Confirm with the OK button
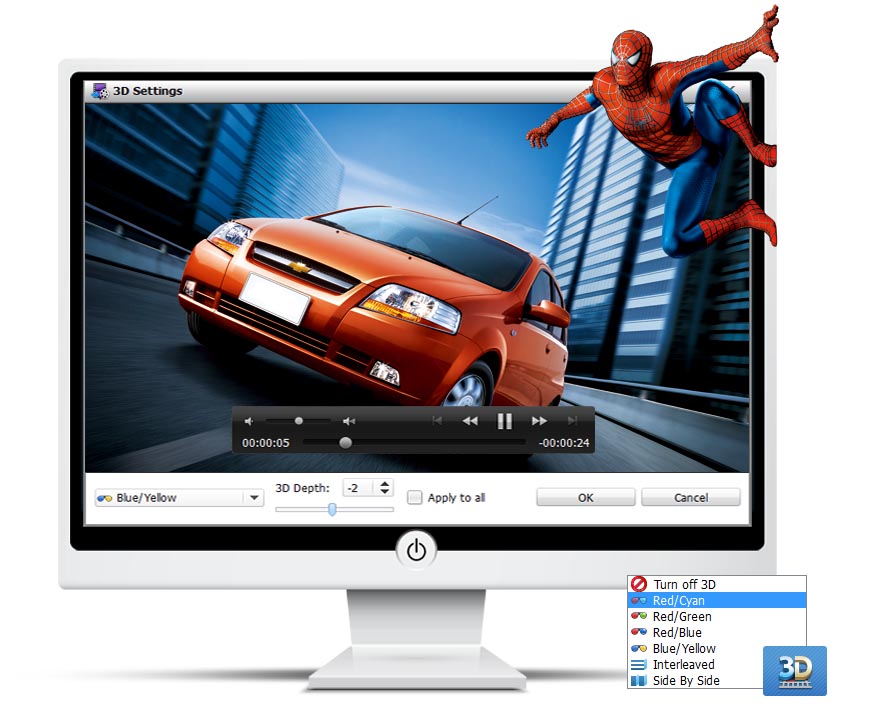Viewport: 886px width, 715px height. point(585,497)
